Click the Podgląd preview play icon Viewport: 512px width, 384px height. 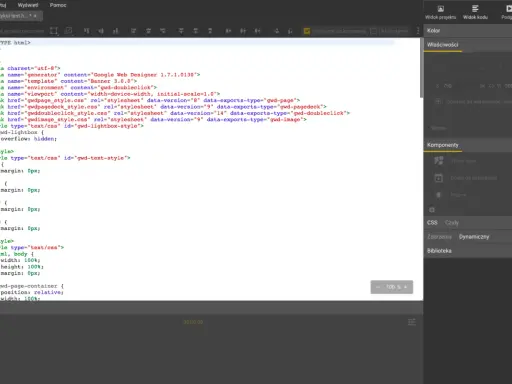point(509,9)
